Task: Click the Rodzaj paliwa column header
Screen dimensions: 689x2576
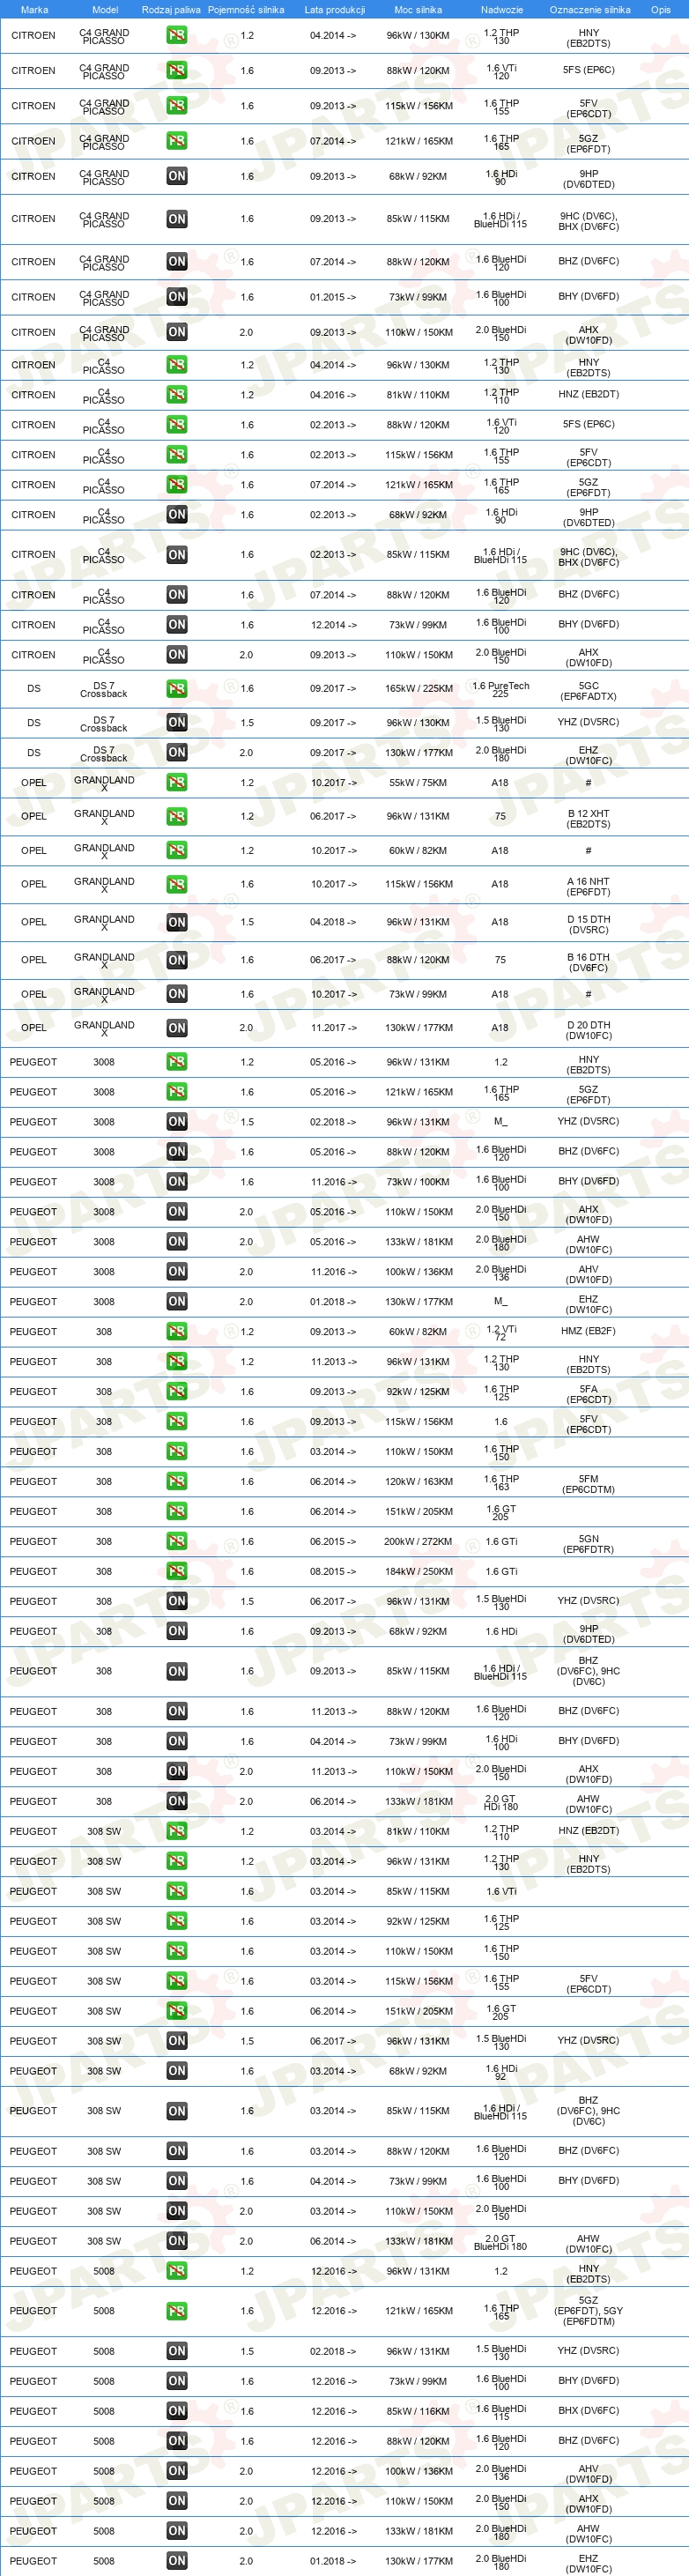Action: pos(171,10)
